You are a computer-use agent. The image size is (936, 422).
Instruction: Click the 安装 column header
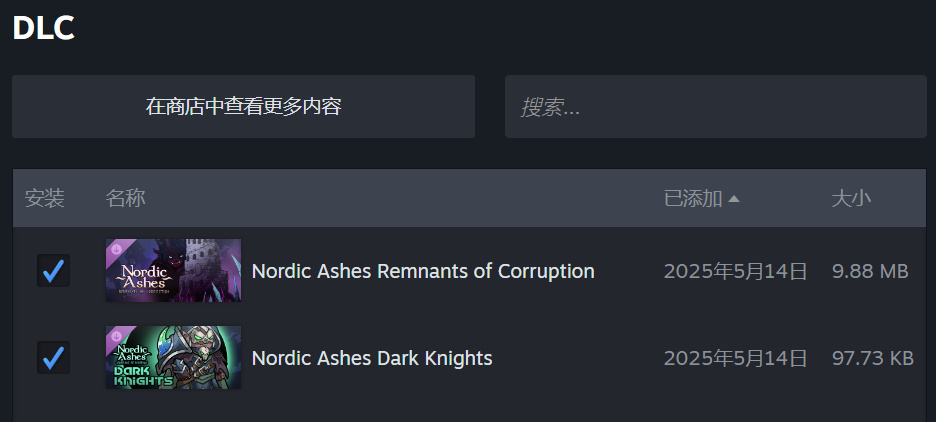[x=45, y=198]
